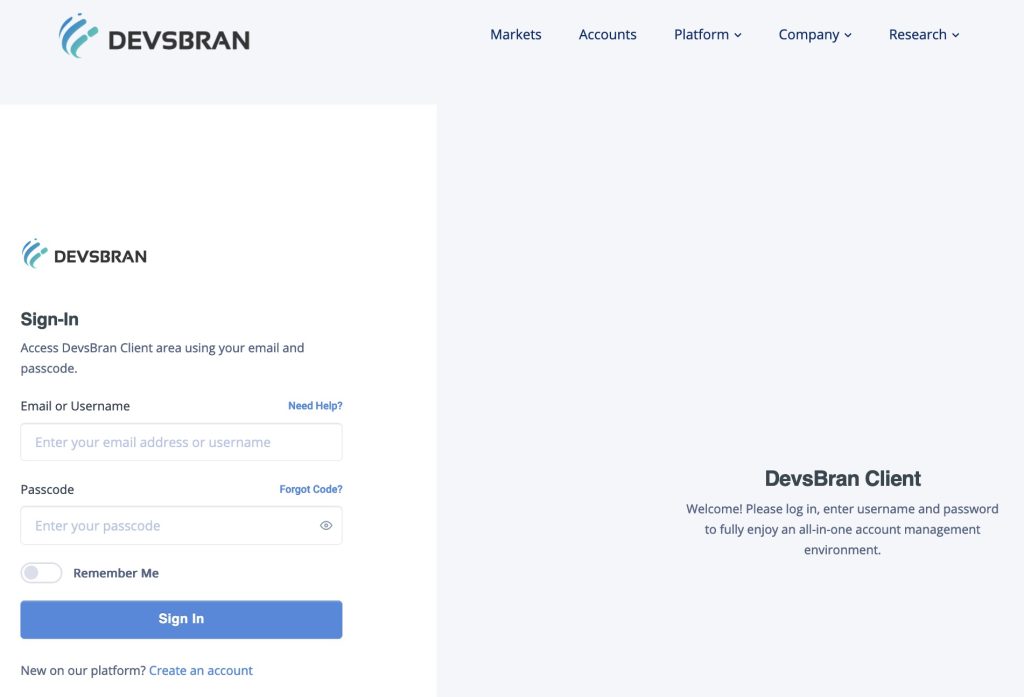Open the Accounts menu item
This screenshot has width=1024, height=697.
607,35
